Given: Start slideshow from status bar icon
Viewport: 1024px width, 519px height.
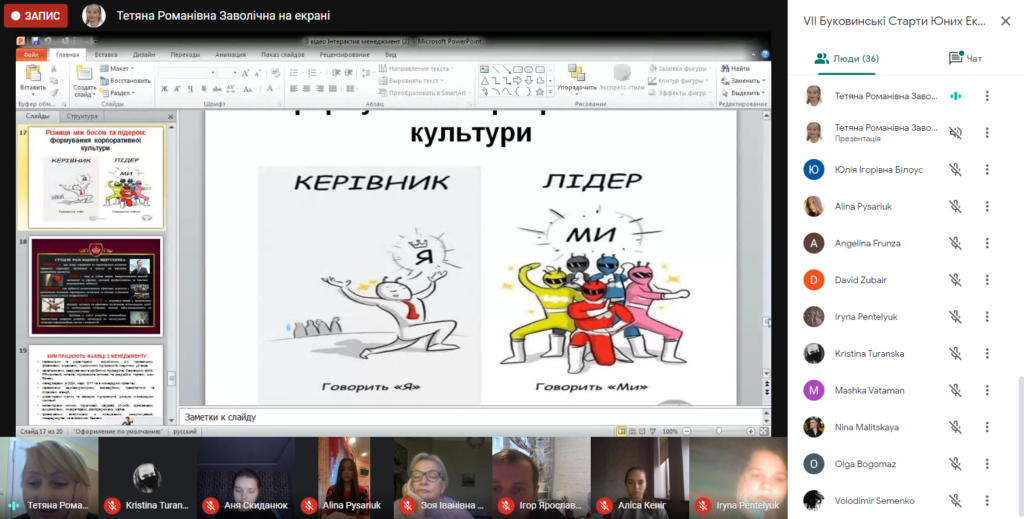Looking at the screenshot, I should pos(652,432).
